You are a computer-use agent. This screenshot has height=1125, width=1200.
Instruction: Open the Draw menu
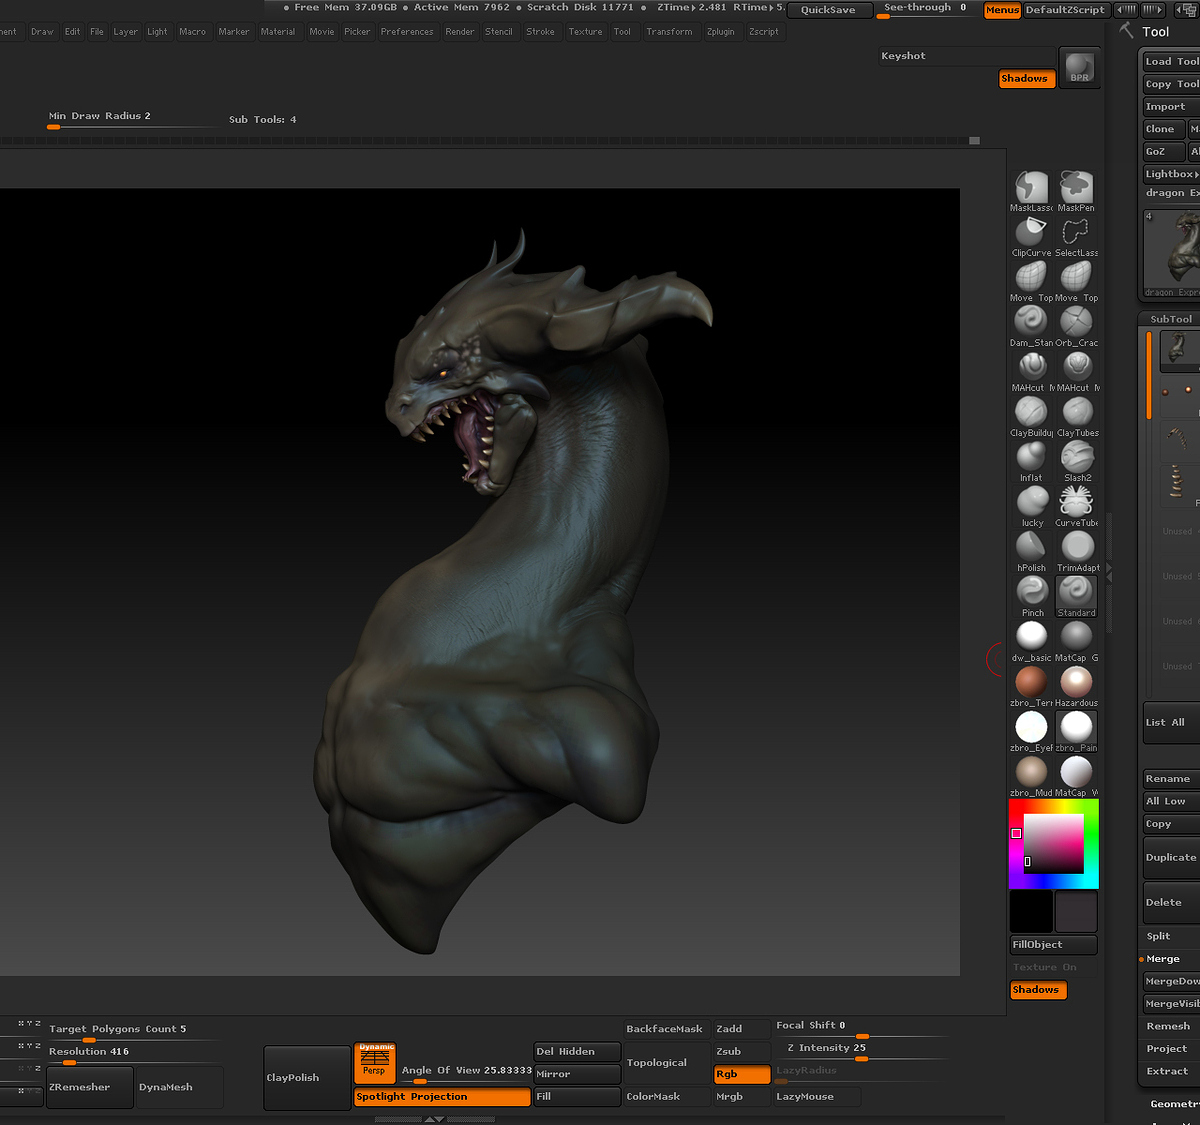click(x=42, y=32)
